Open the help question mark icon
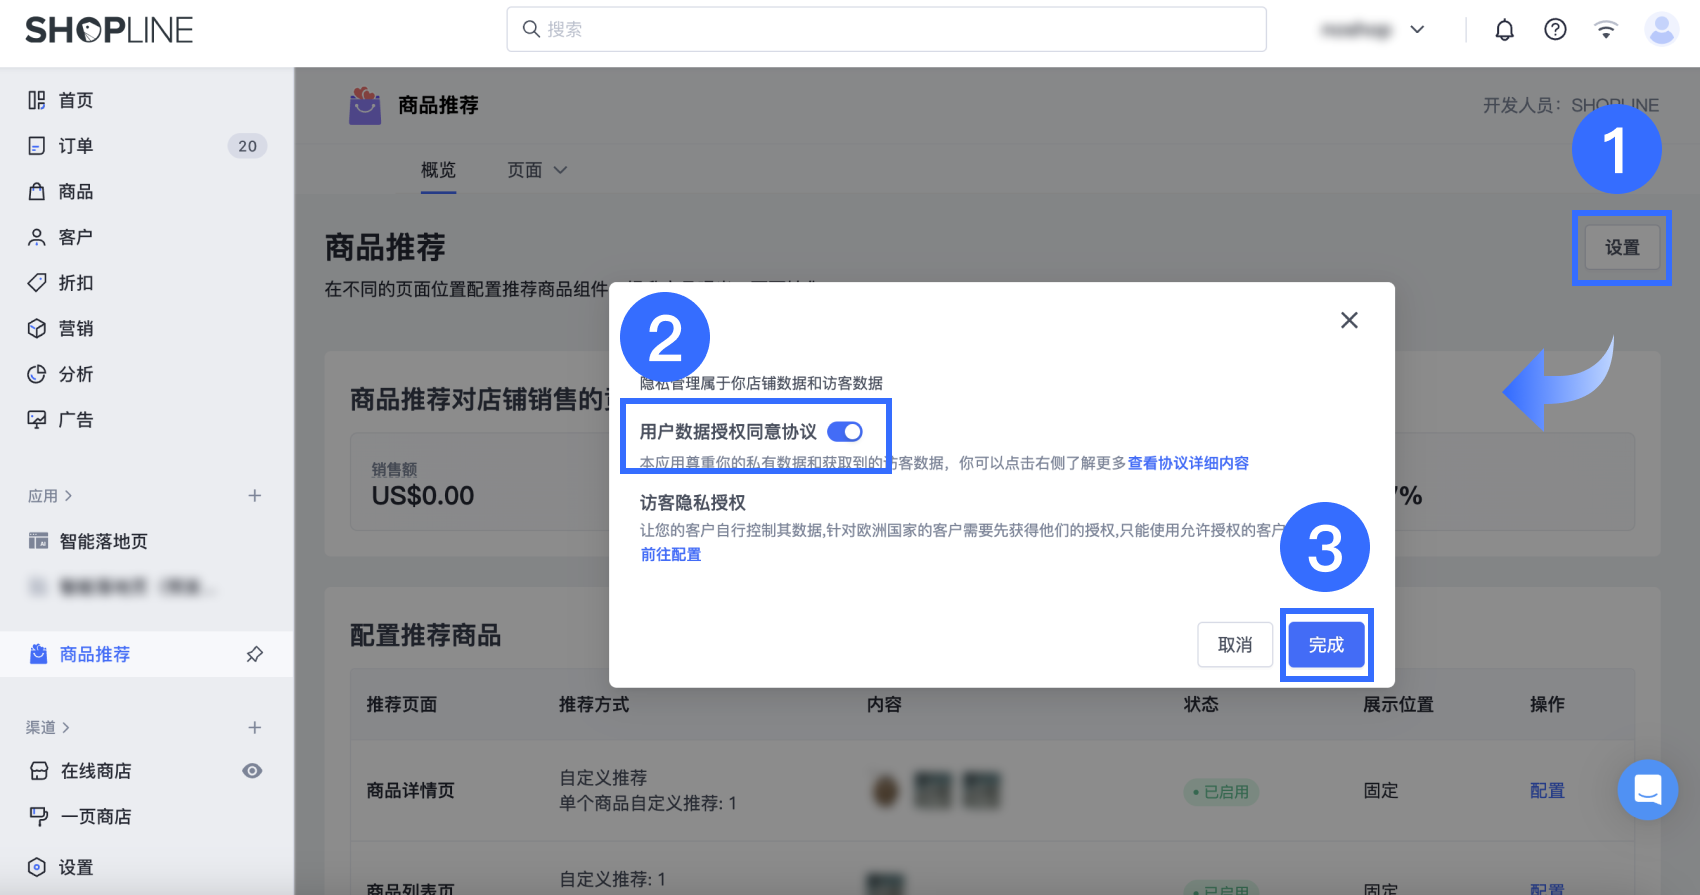 click(1555, 30)
